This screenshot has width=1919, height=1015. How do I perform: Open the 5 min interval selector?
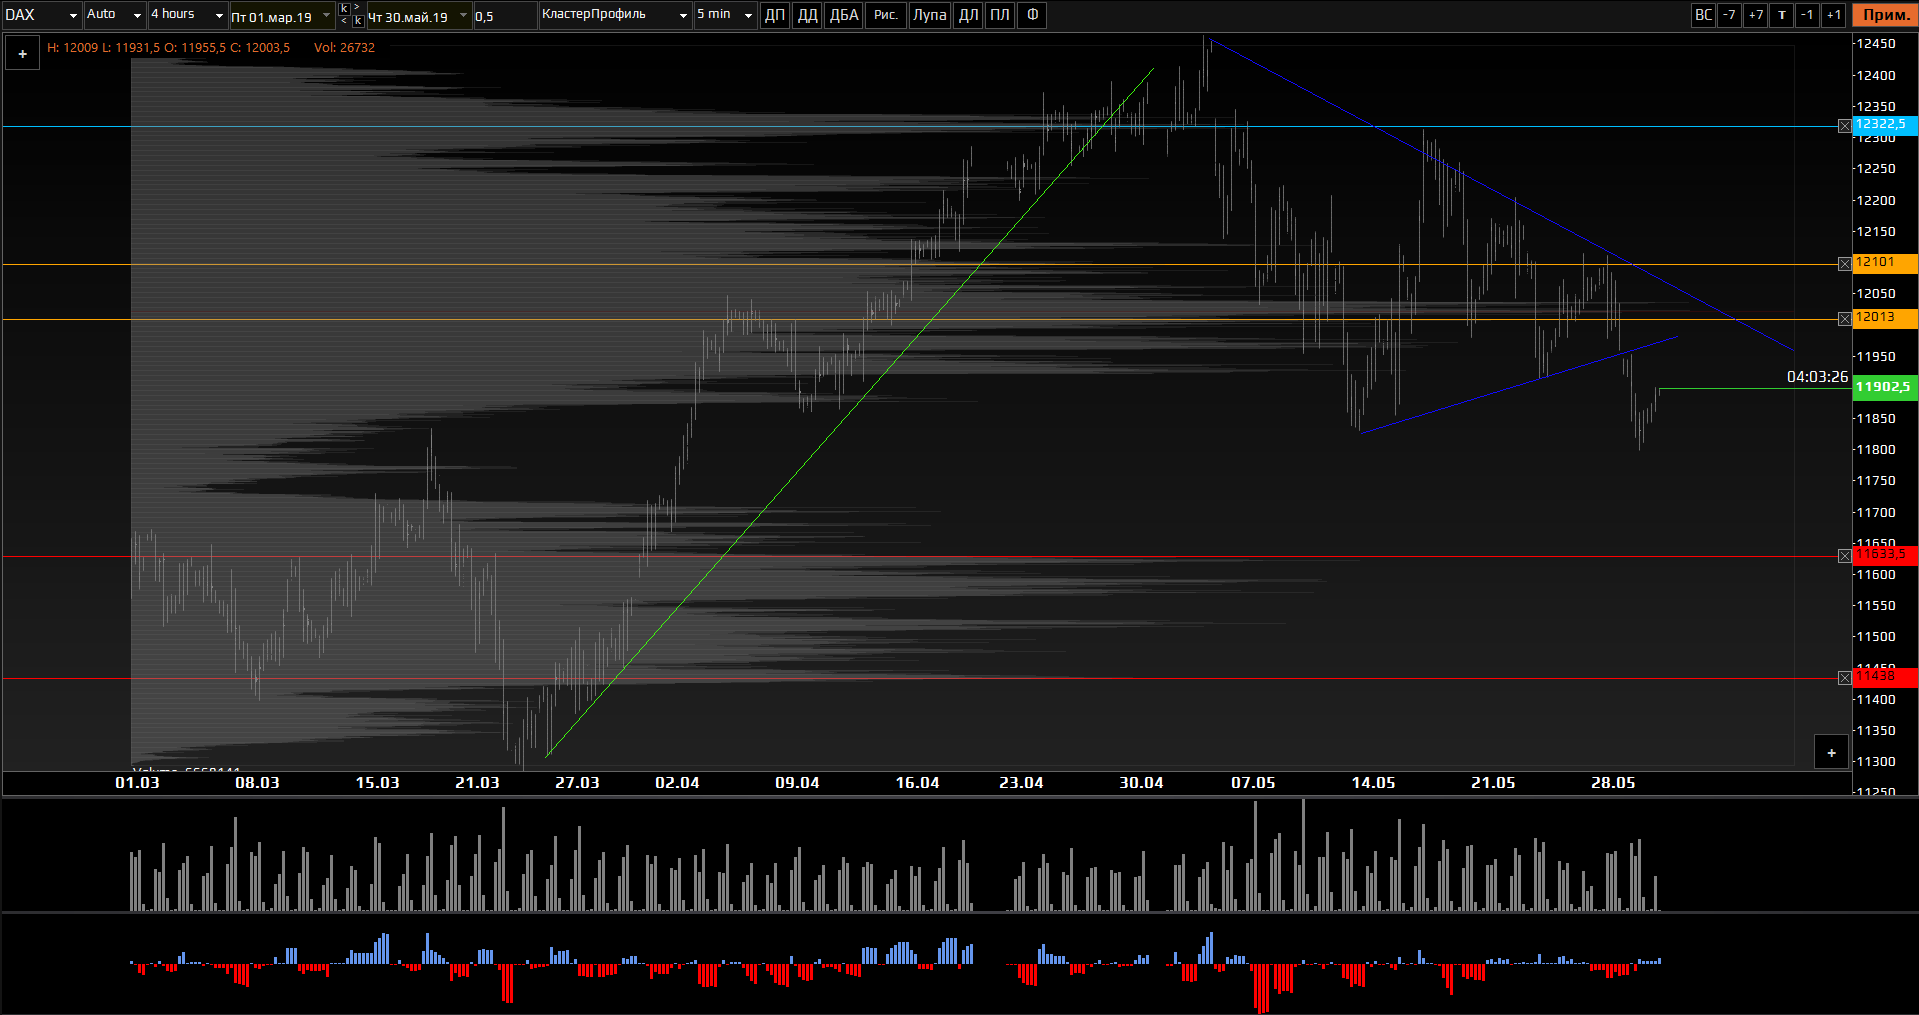coord(724,15)
